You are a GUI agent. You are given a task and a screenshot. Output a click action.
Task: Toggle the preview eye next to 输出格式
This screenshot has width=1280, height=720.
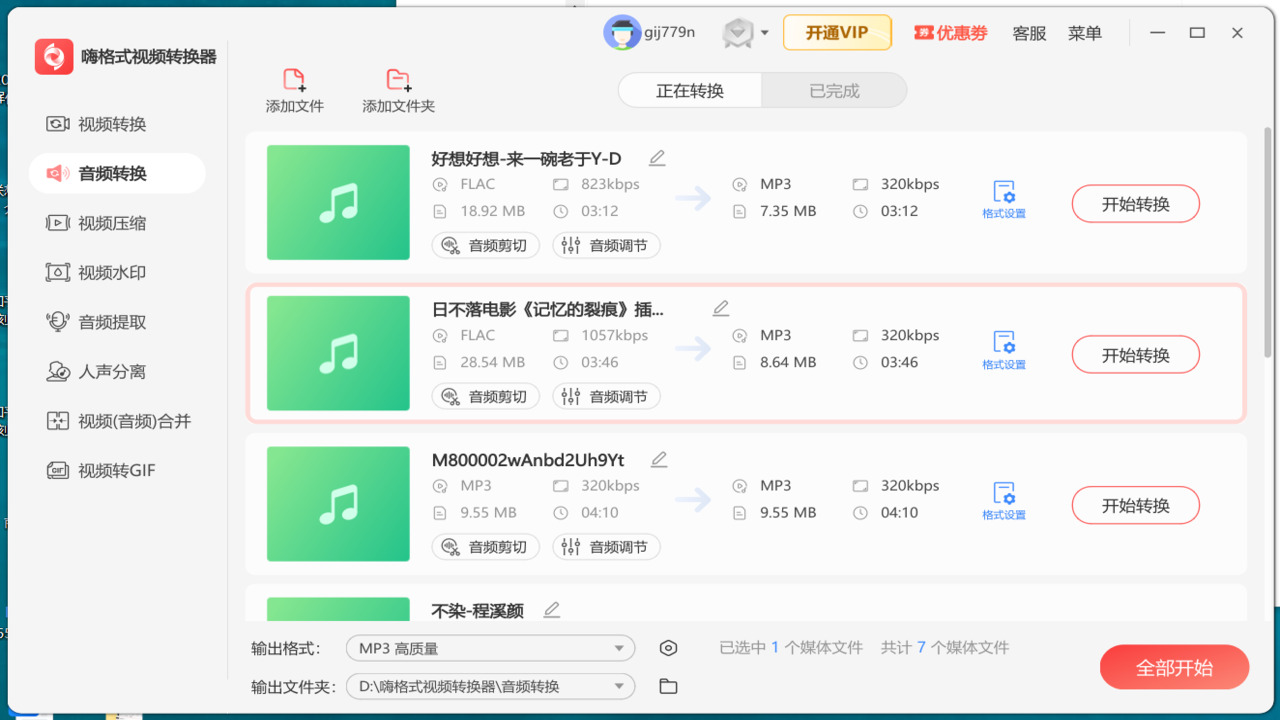click(x=668, y=647)
